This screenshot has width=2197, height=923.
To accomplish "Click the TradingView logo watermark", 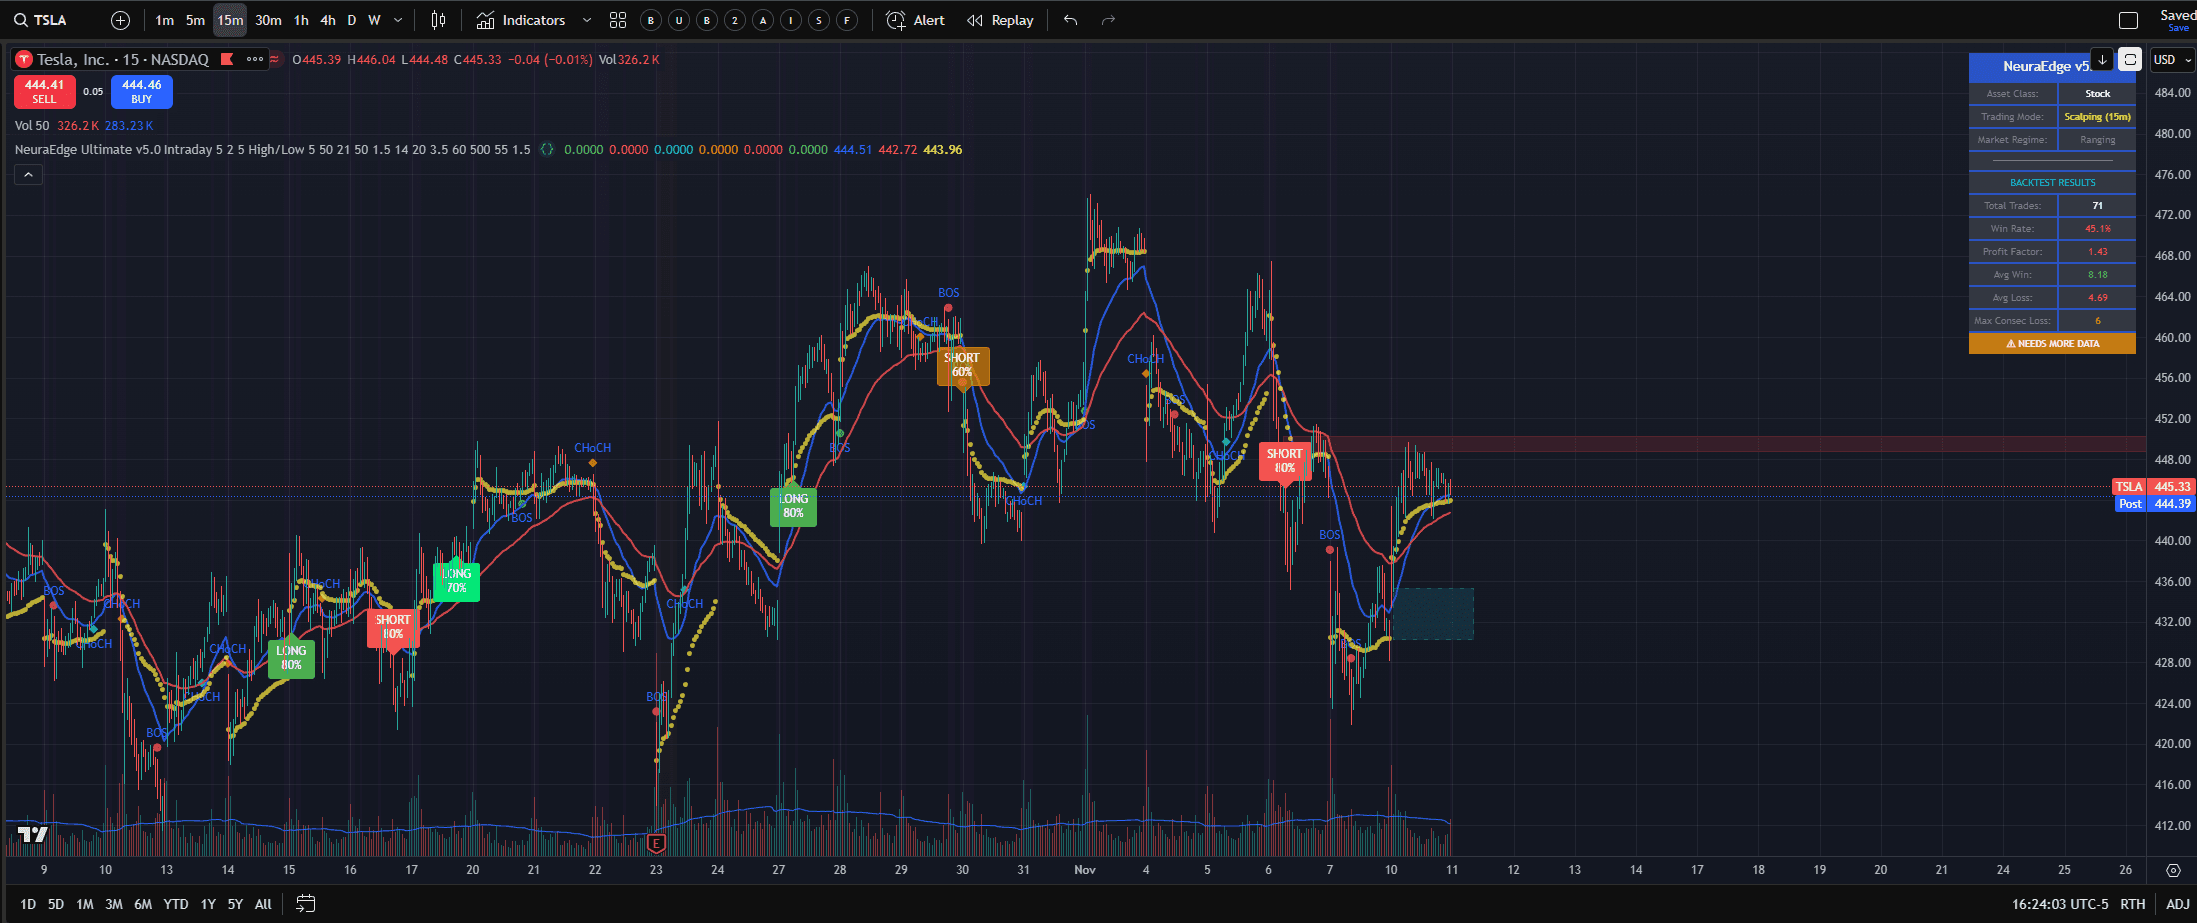I will (33, 833).
